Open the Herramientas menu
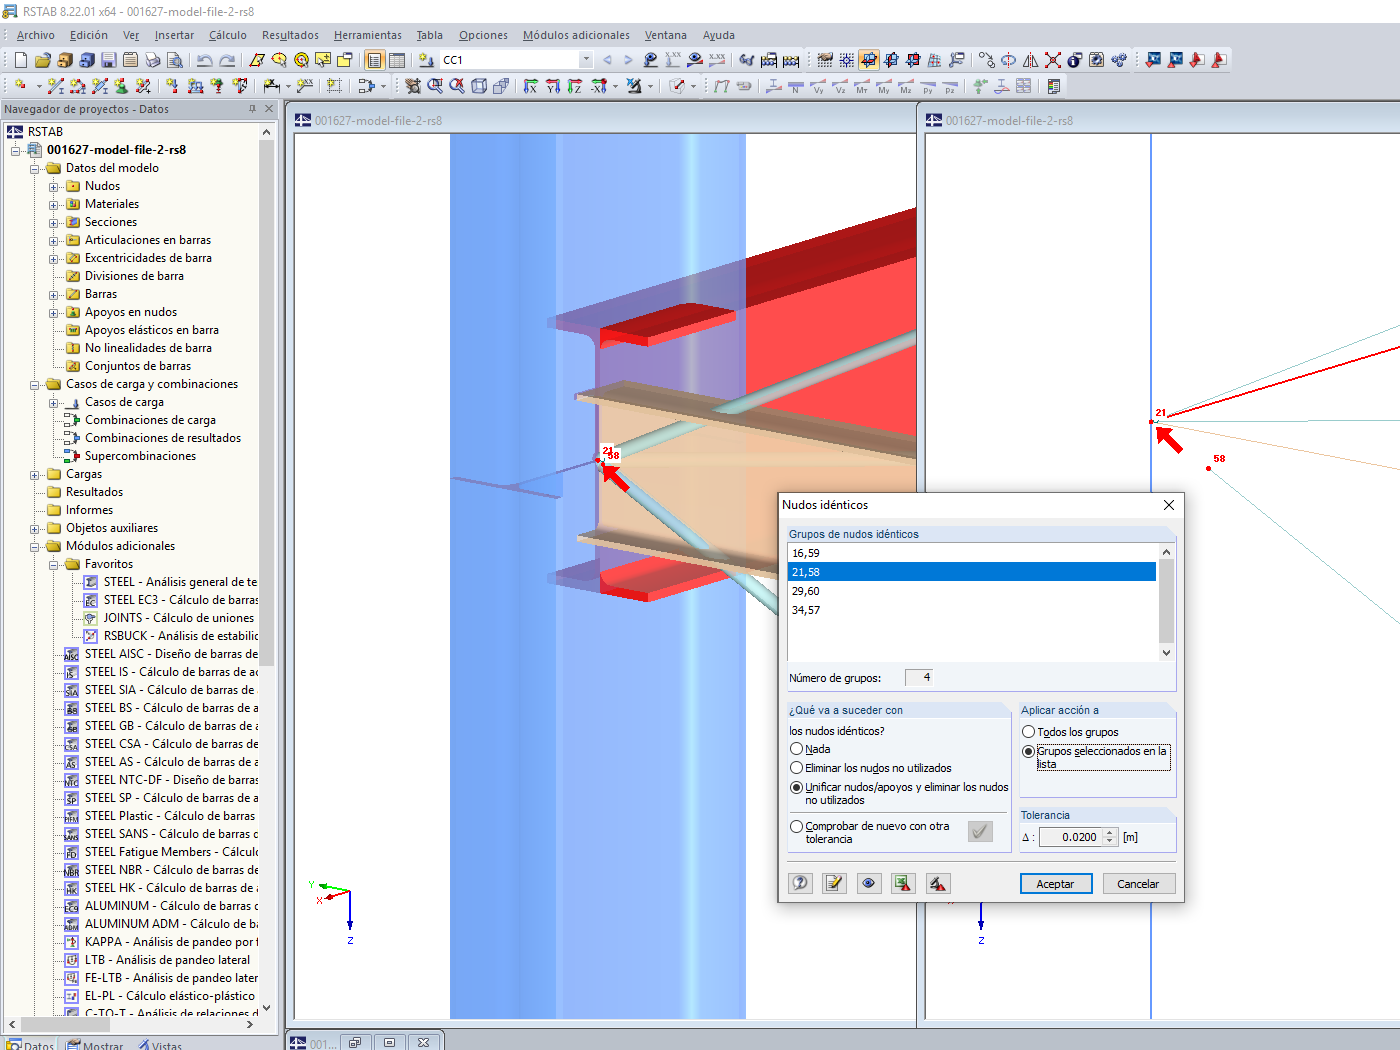Viewport: 1400px width, 1050px height. pos(368,35)
